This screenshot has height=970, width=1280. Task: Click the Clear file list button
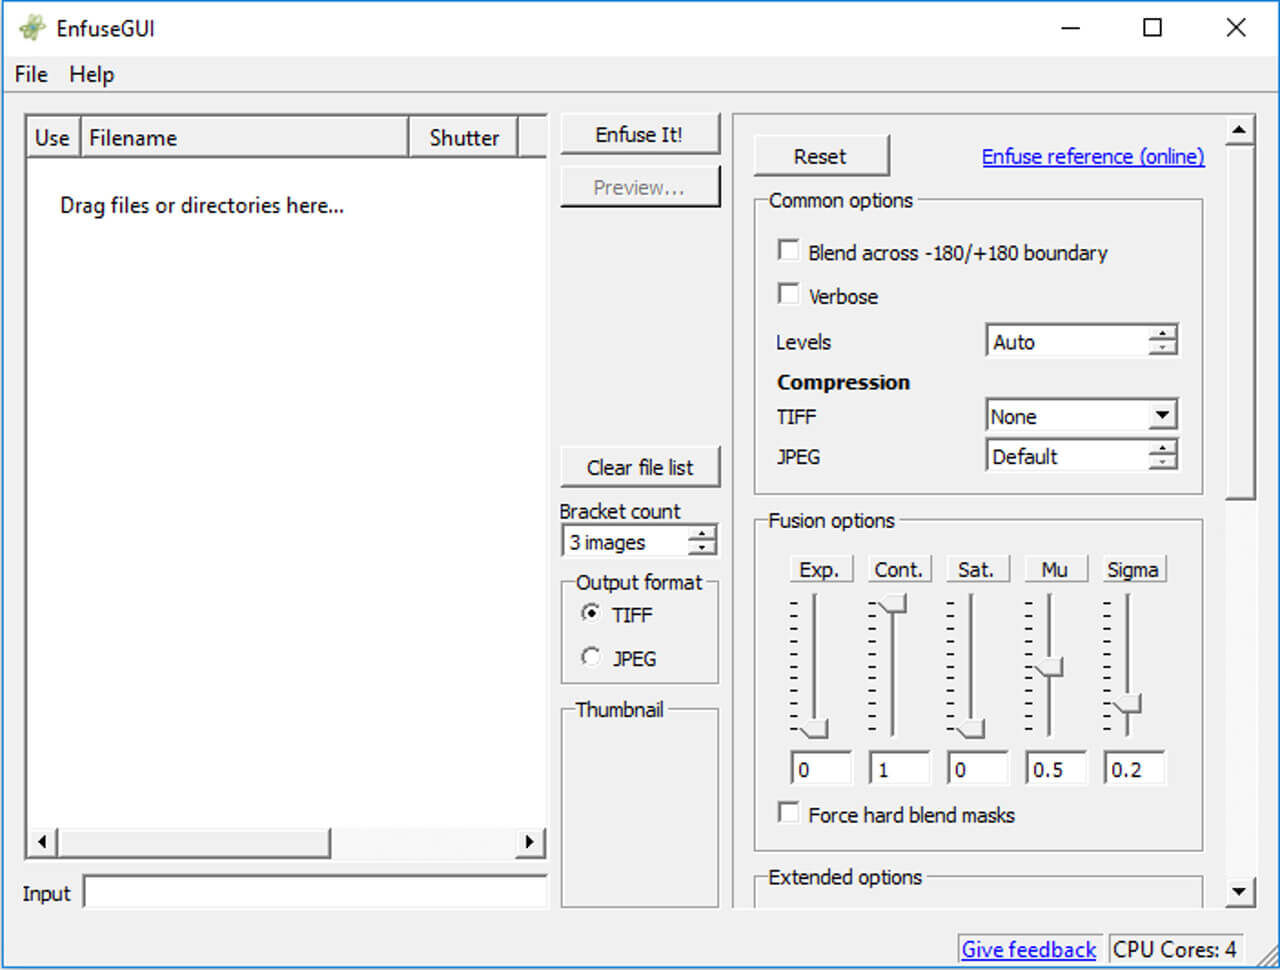tap(639, 467)
